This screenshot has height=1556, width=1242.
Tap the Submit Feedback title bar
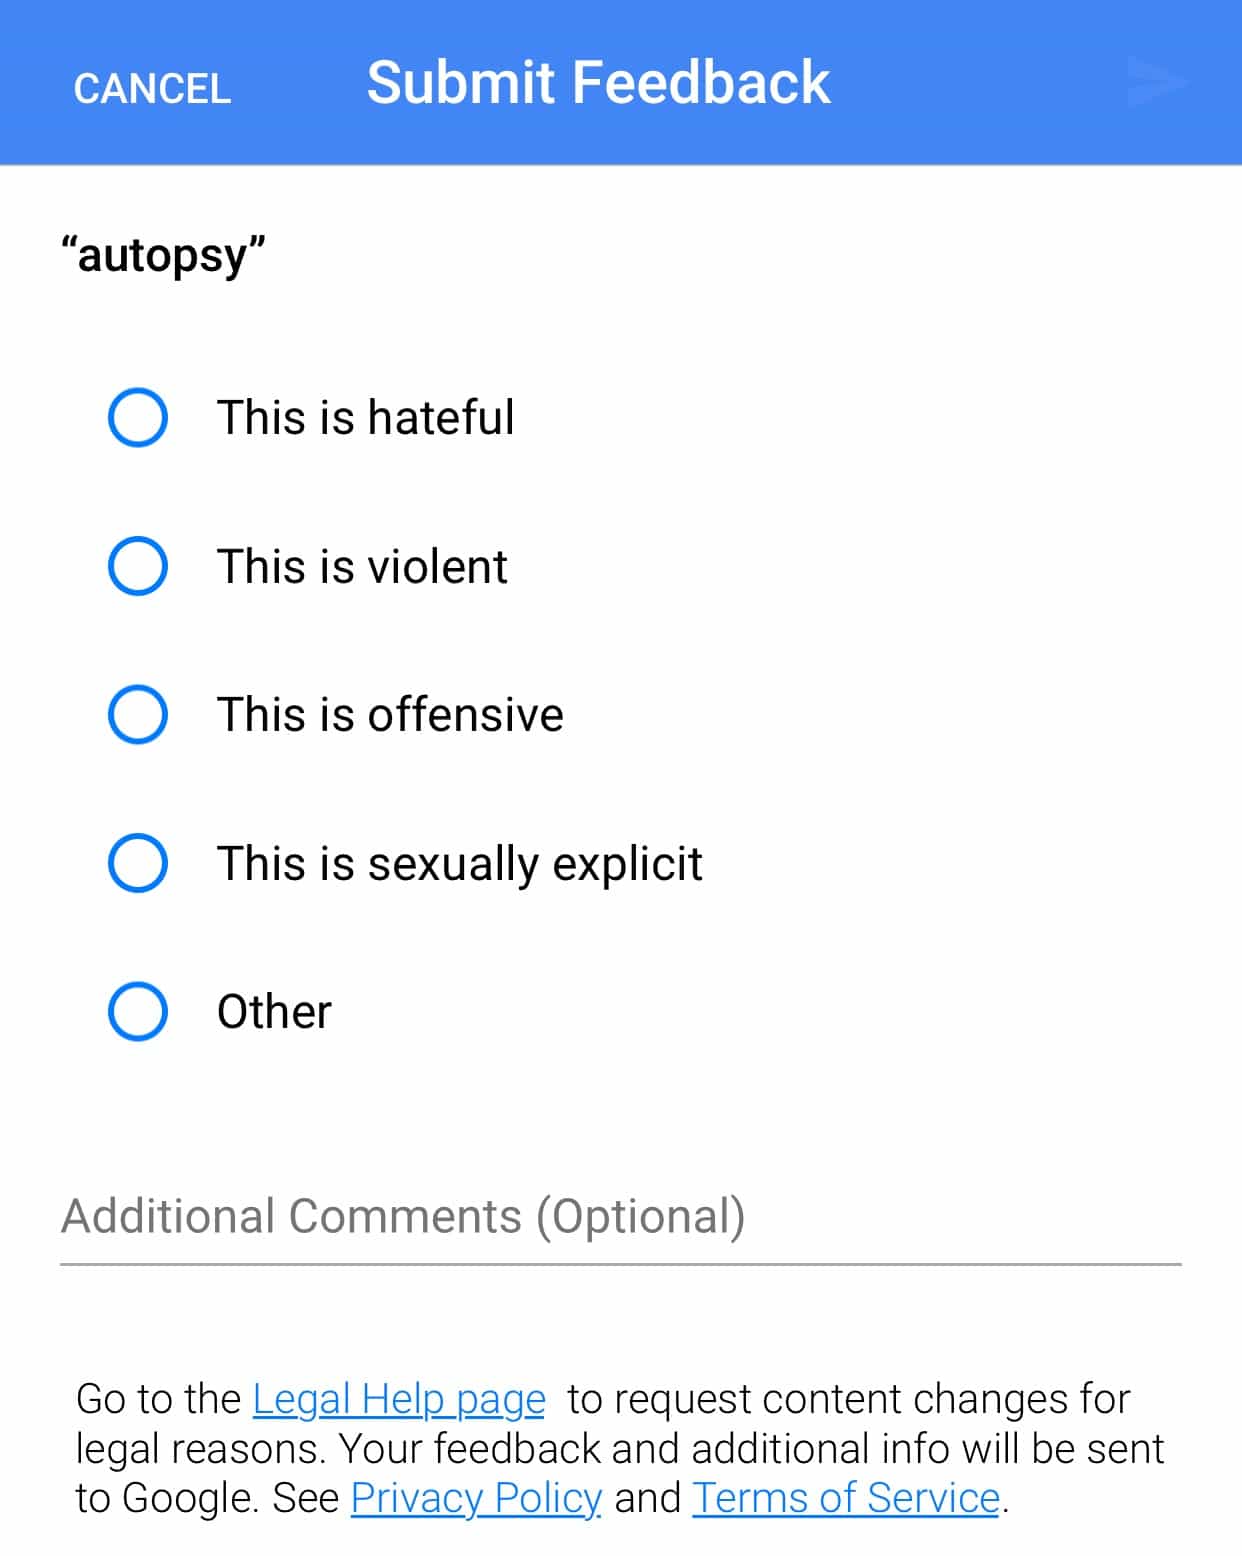[x=597, y=82]
